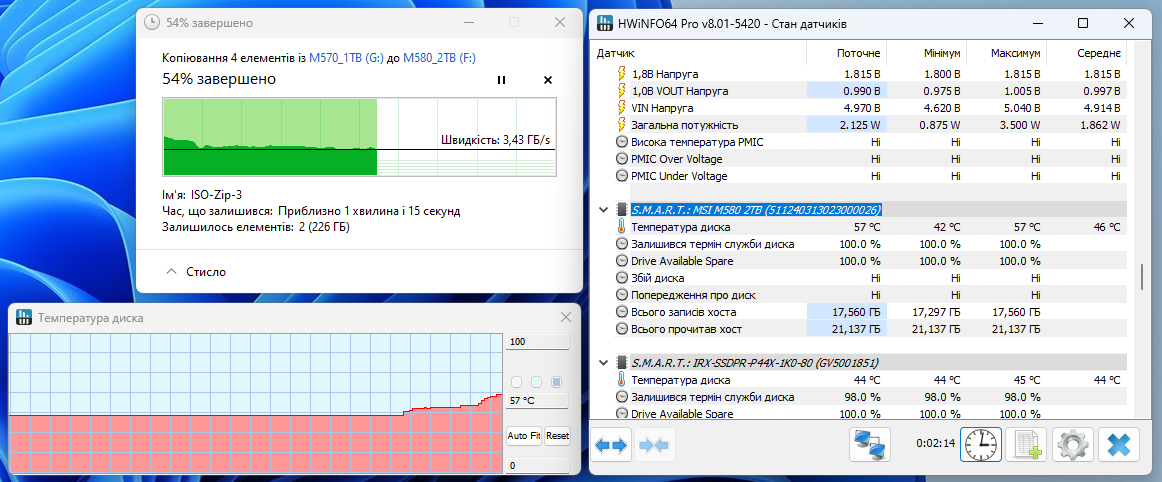
Task: Select the Попередження про диск row
Action: click(x=693, y=295)
